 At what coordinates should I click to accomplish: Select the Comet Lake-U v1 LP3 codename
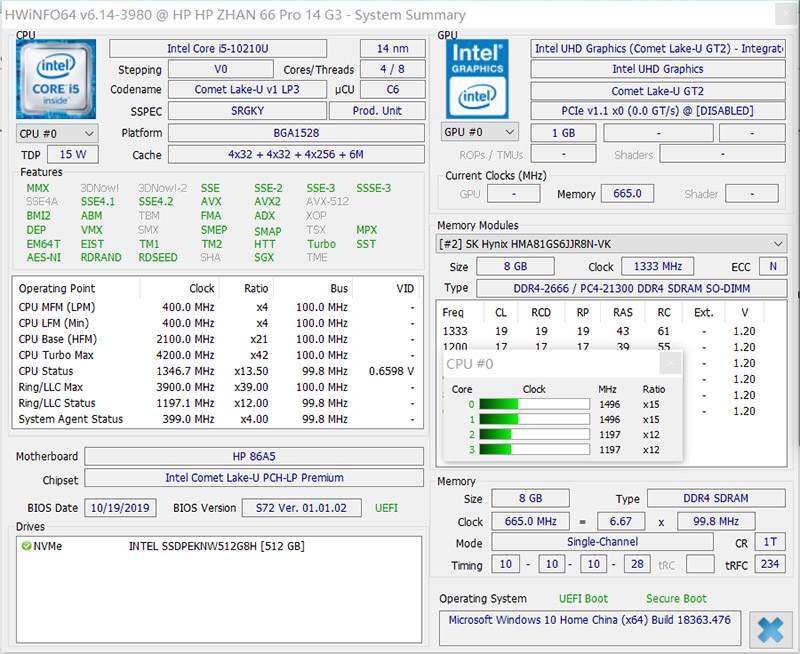[247, 89]
